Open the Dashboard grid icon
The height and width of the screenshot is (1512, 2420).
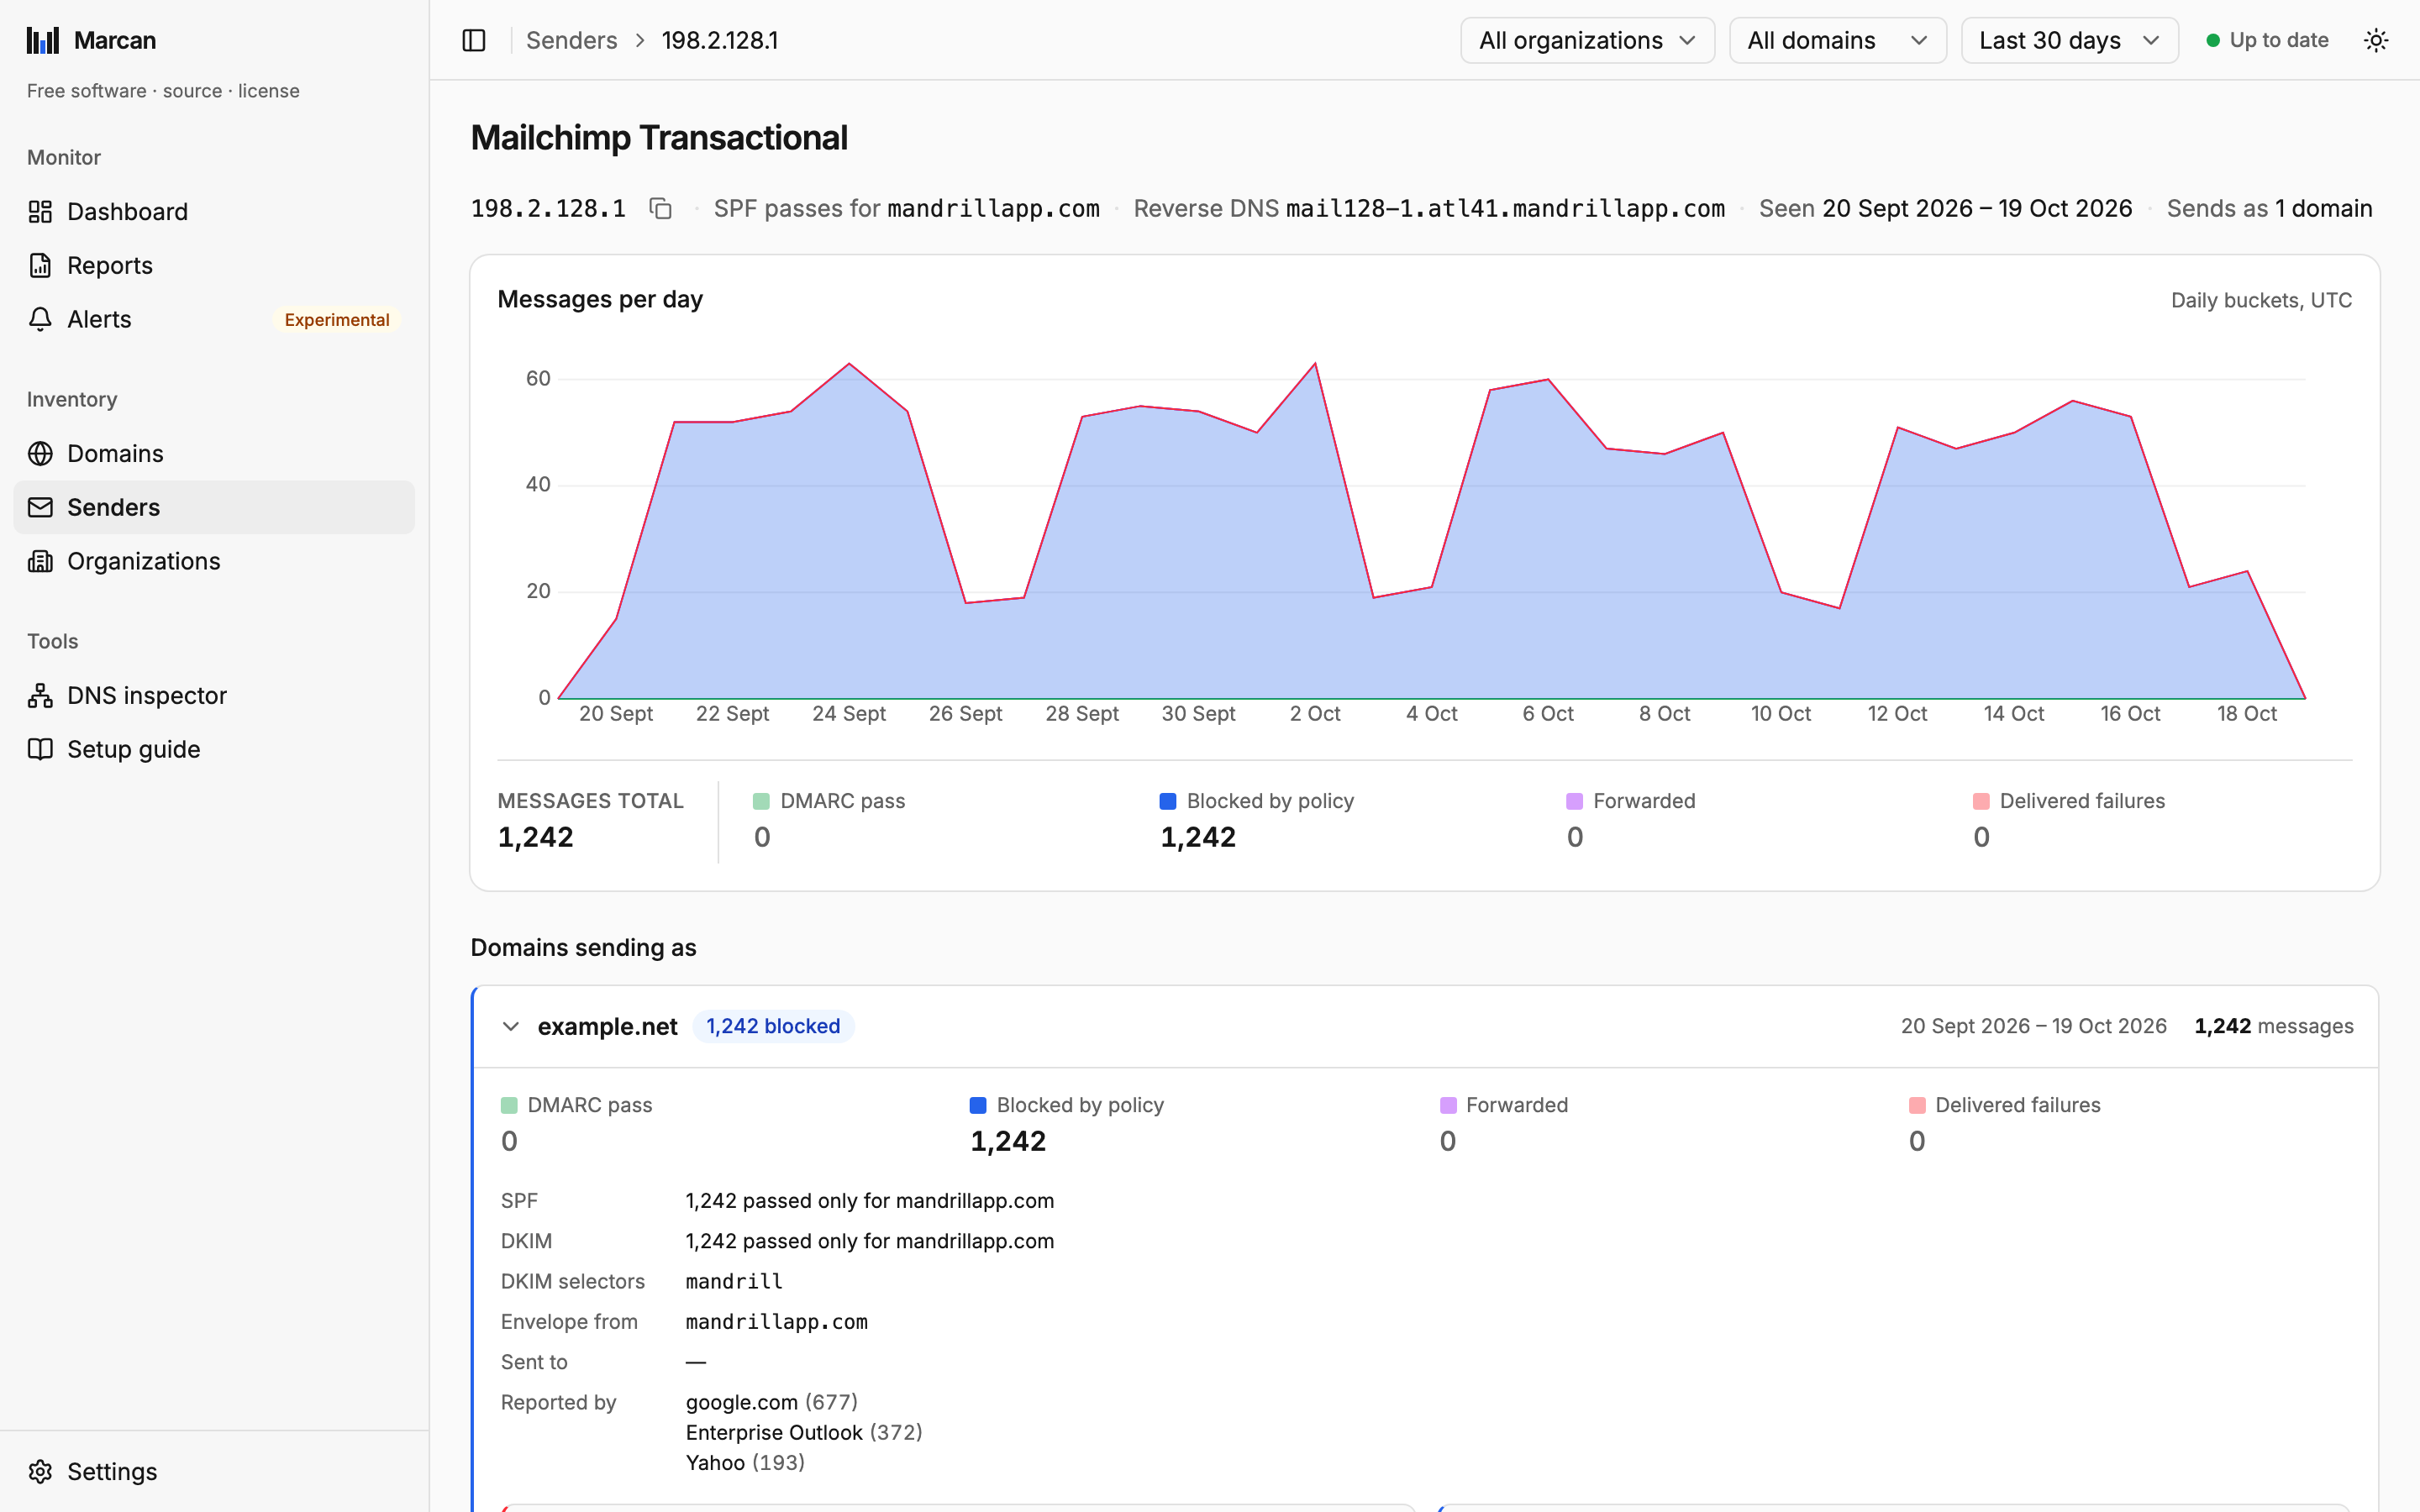click(40, 212)
